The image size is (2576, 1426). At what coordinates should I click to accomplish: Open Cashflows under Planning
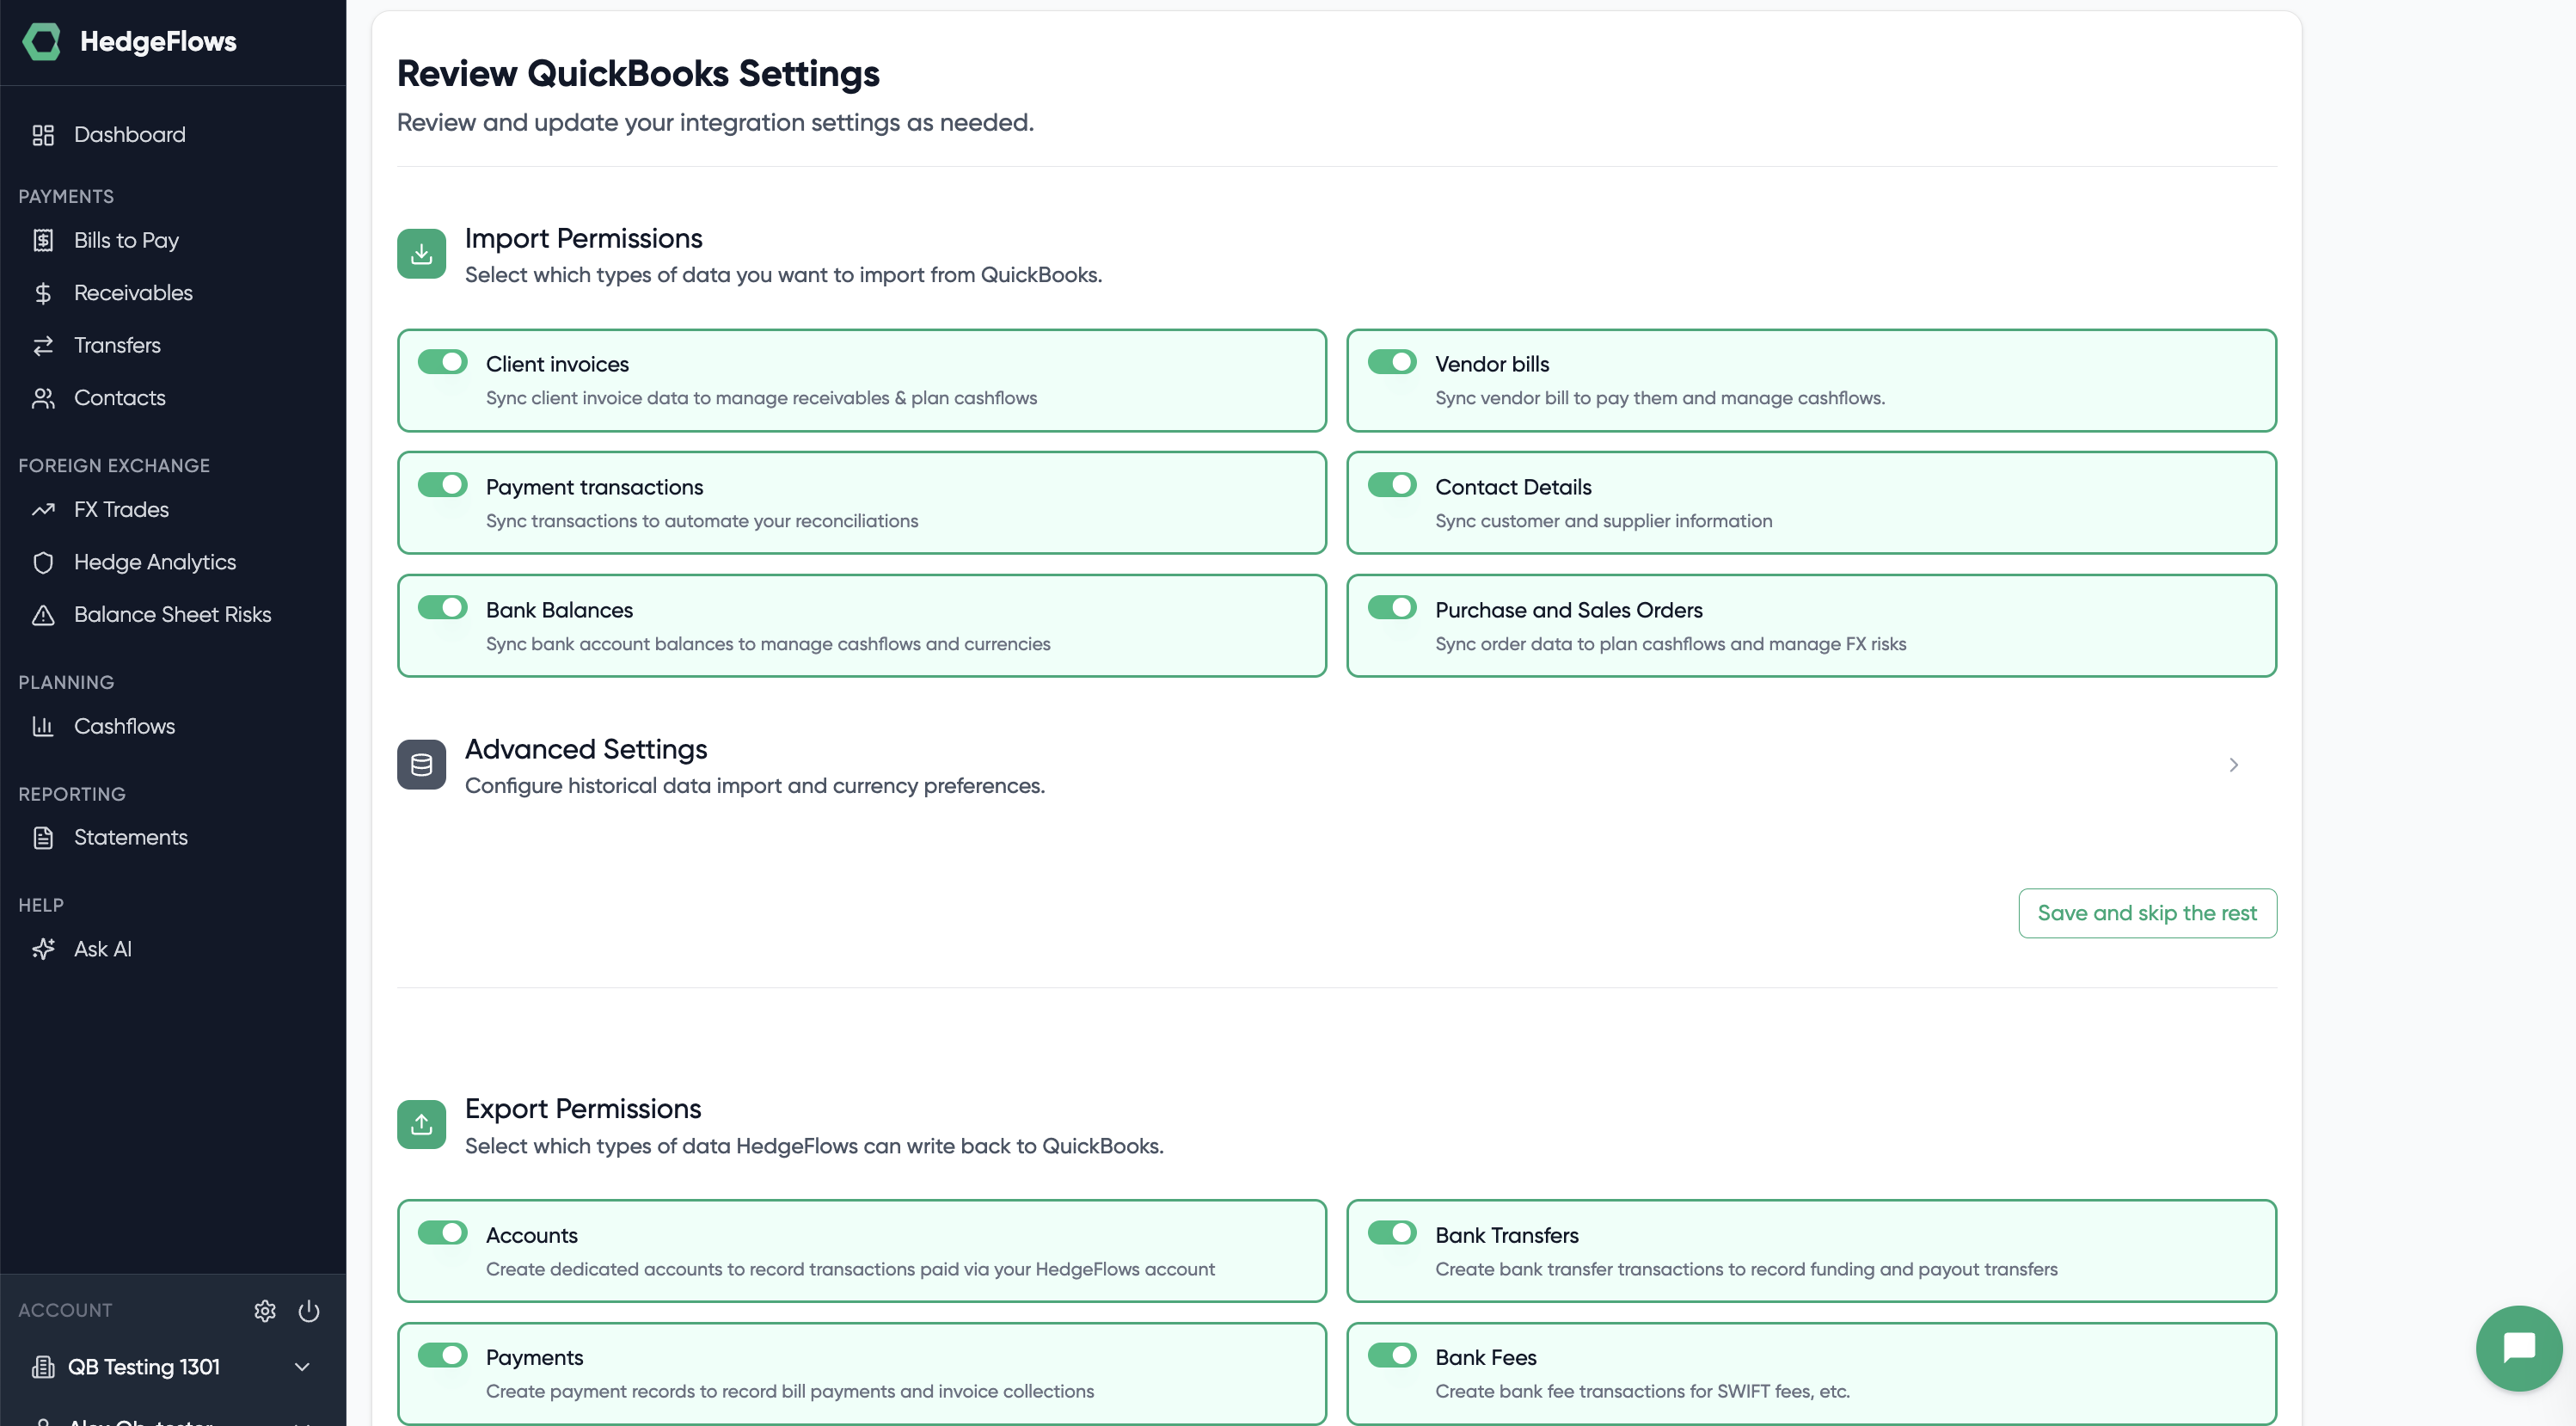click(124, 726)
